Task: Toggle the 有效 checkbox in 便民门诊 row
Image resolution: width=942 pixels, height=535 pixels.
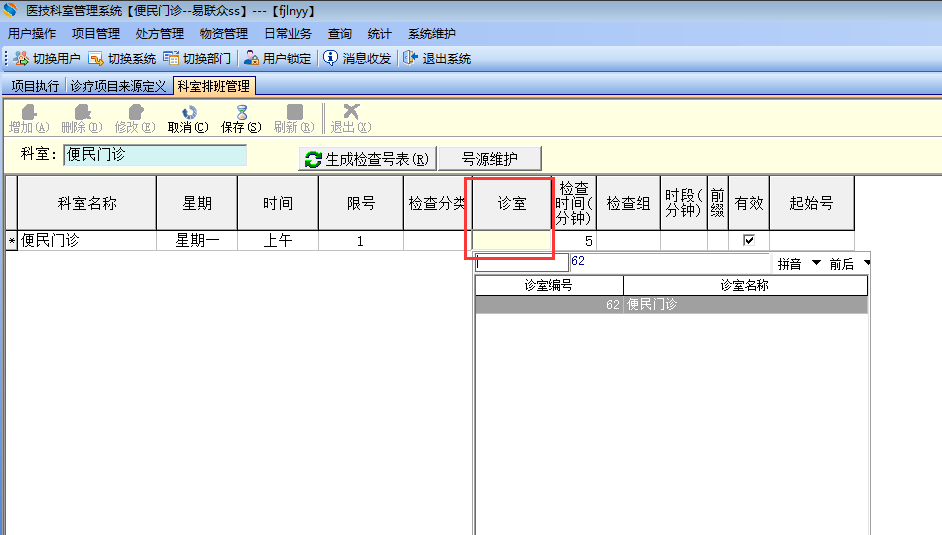Action: 749,240
